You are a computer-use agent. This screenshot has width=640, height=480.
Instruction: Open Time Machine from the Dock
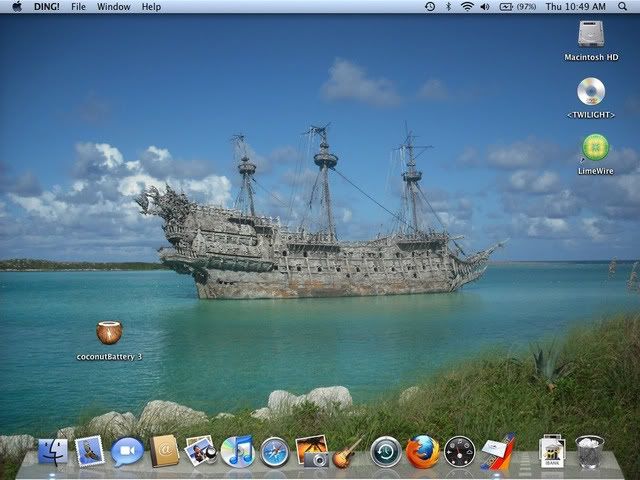(x=386, y=452)
